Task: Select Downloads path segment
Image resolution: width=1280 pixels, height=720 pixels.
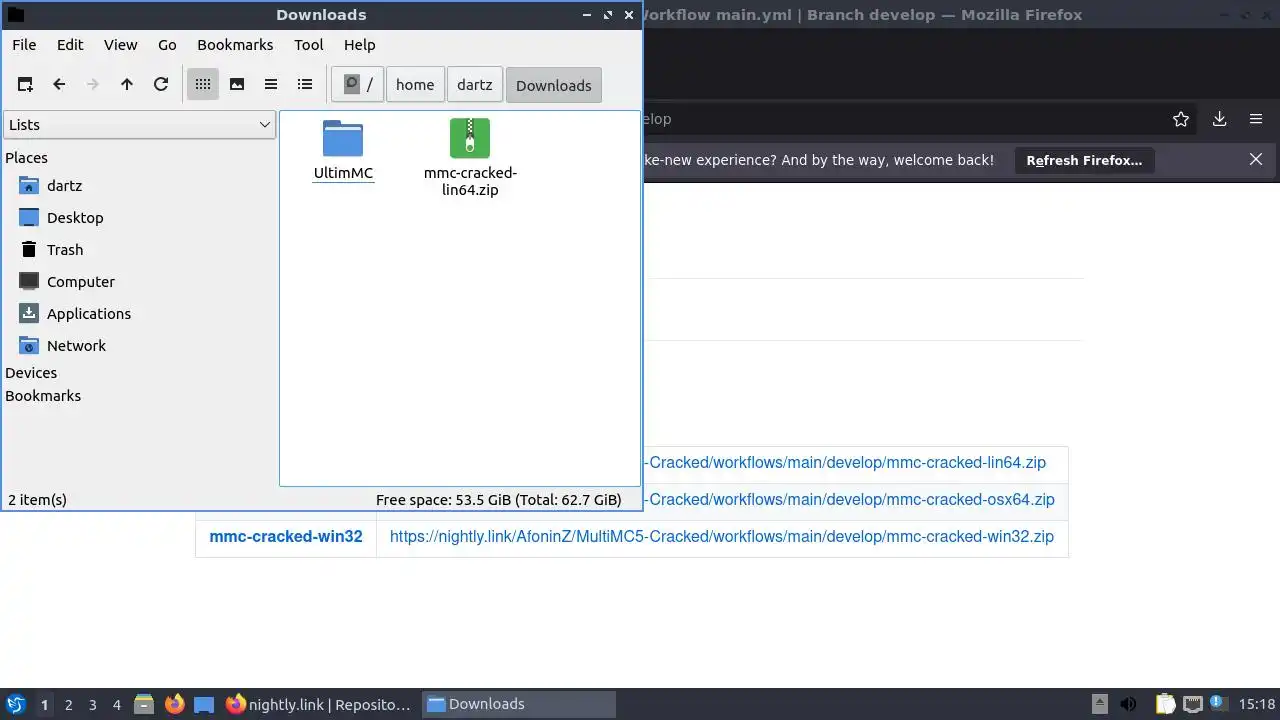Action: (x=554, y=85)
